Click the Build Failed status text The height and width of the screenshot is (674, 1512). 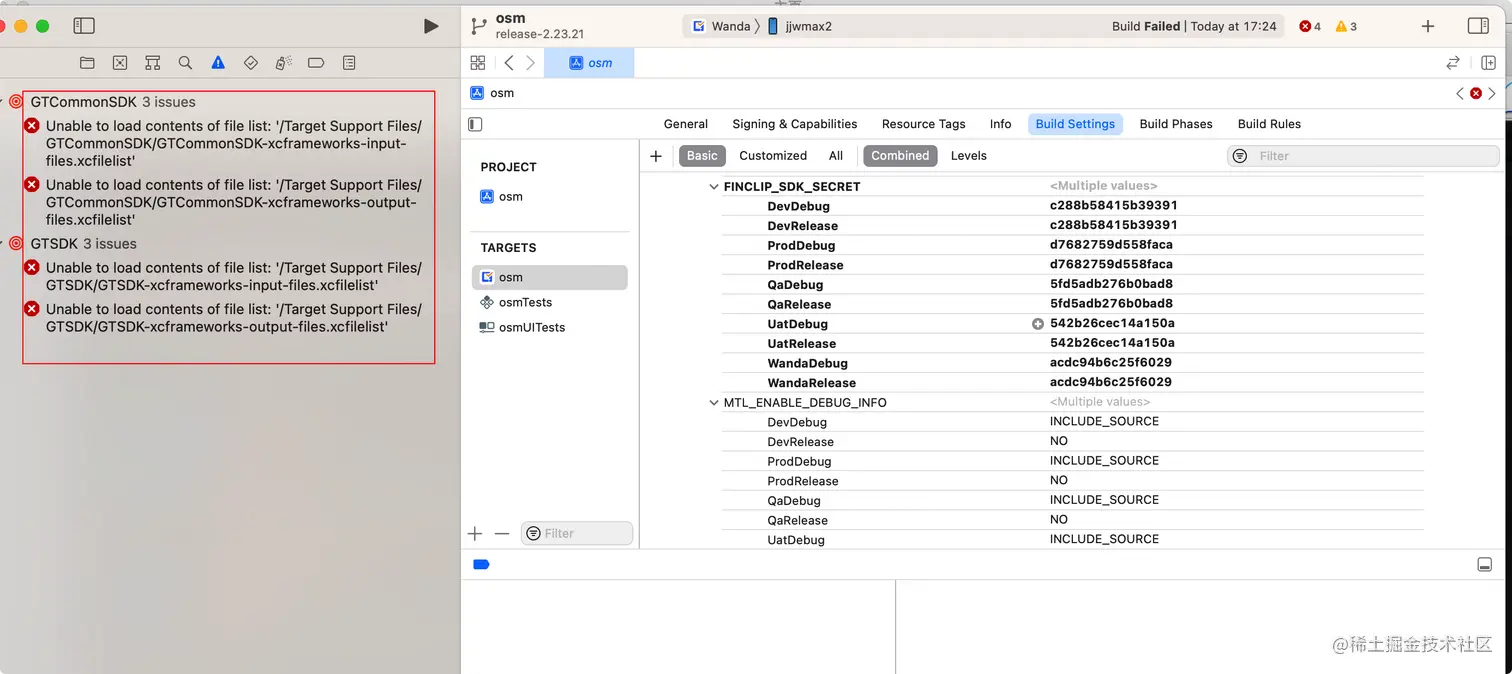click(x=1146, y=26)
